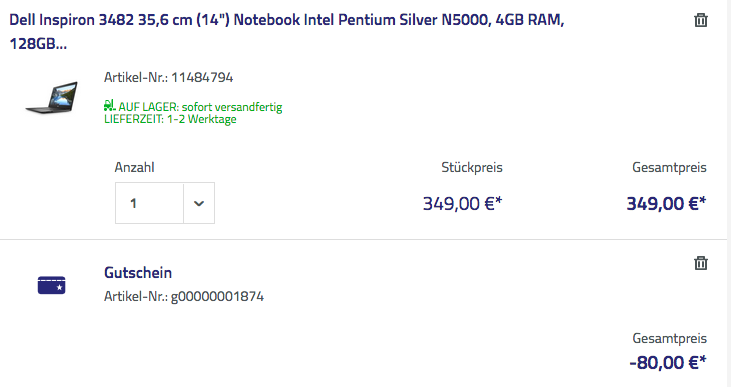Remove the Gutschein voucher using trash icon

click(701, 263)
